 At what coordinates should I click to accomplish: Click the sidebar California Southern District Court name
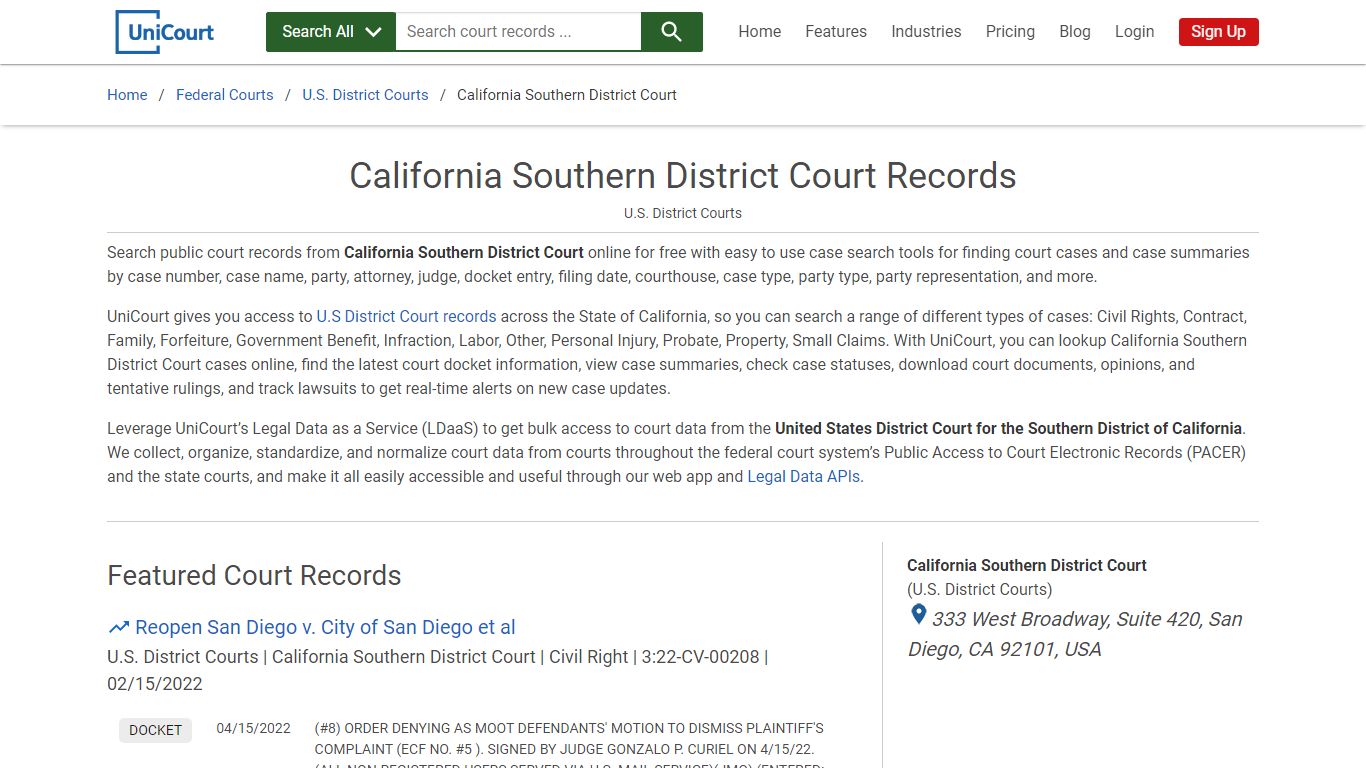[1027, 565]
